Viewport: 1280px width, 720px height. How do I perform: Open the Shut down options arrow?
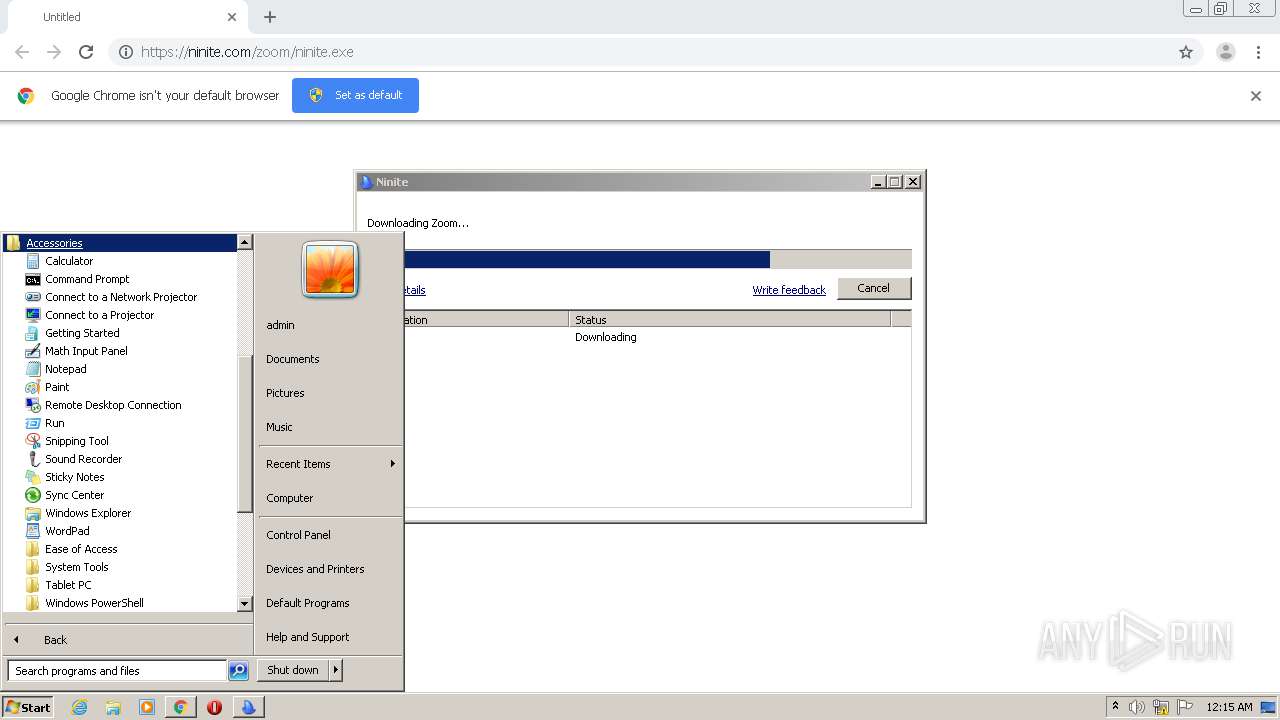[x=336, y=670]
